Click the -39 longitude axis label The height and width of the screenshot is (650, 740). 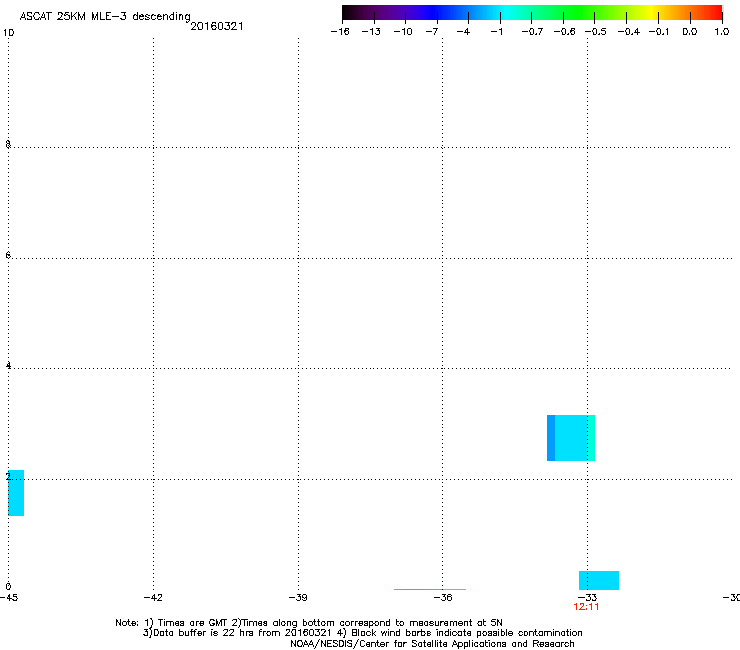click(x=298, y=598)
